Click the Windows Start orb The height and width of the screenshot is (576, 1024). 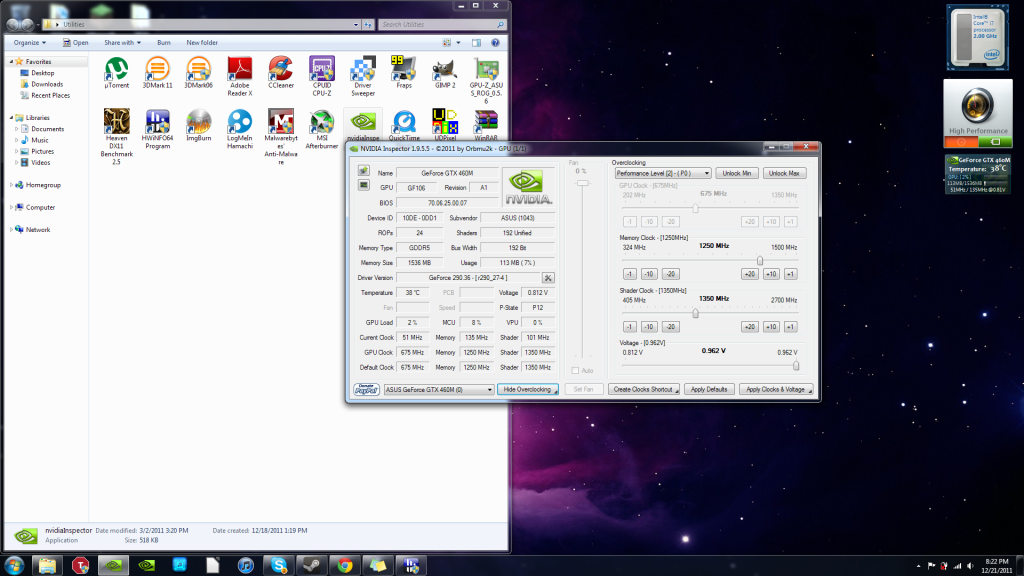(14, 565)
